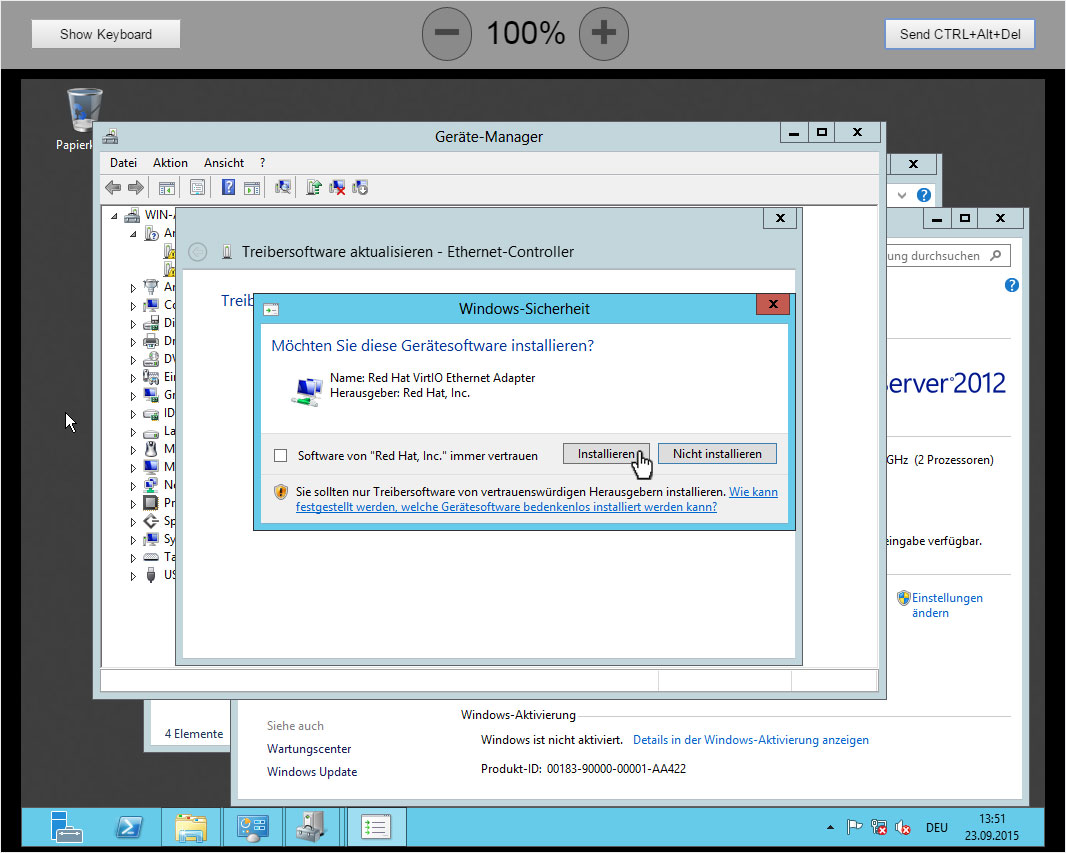Tick the always trust Red Hat, Inc. checkbox
Viewport: 1066px width, 853px height.
280,455
